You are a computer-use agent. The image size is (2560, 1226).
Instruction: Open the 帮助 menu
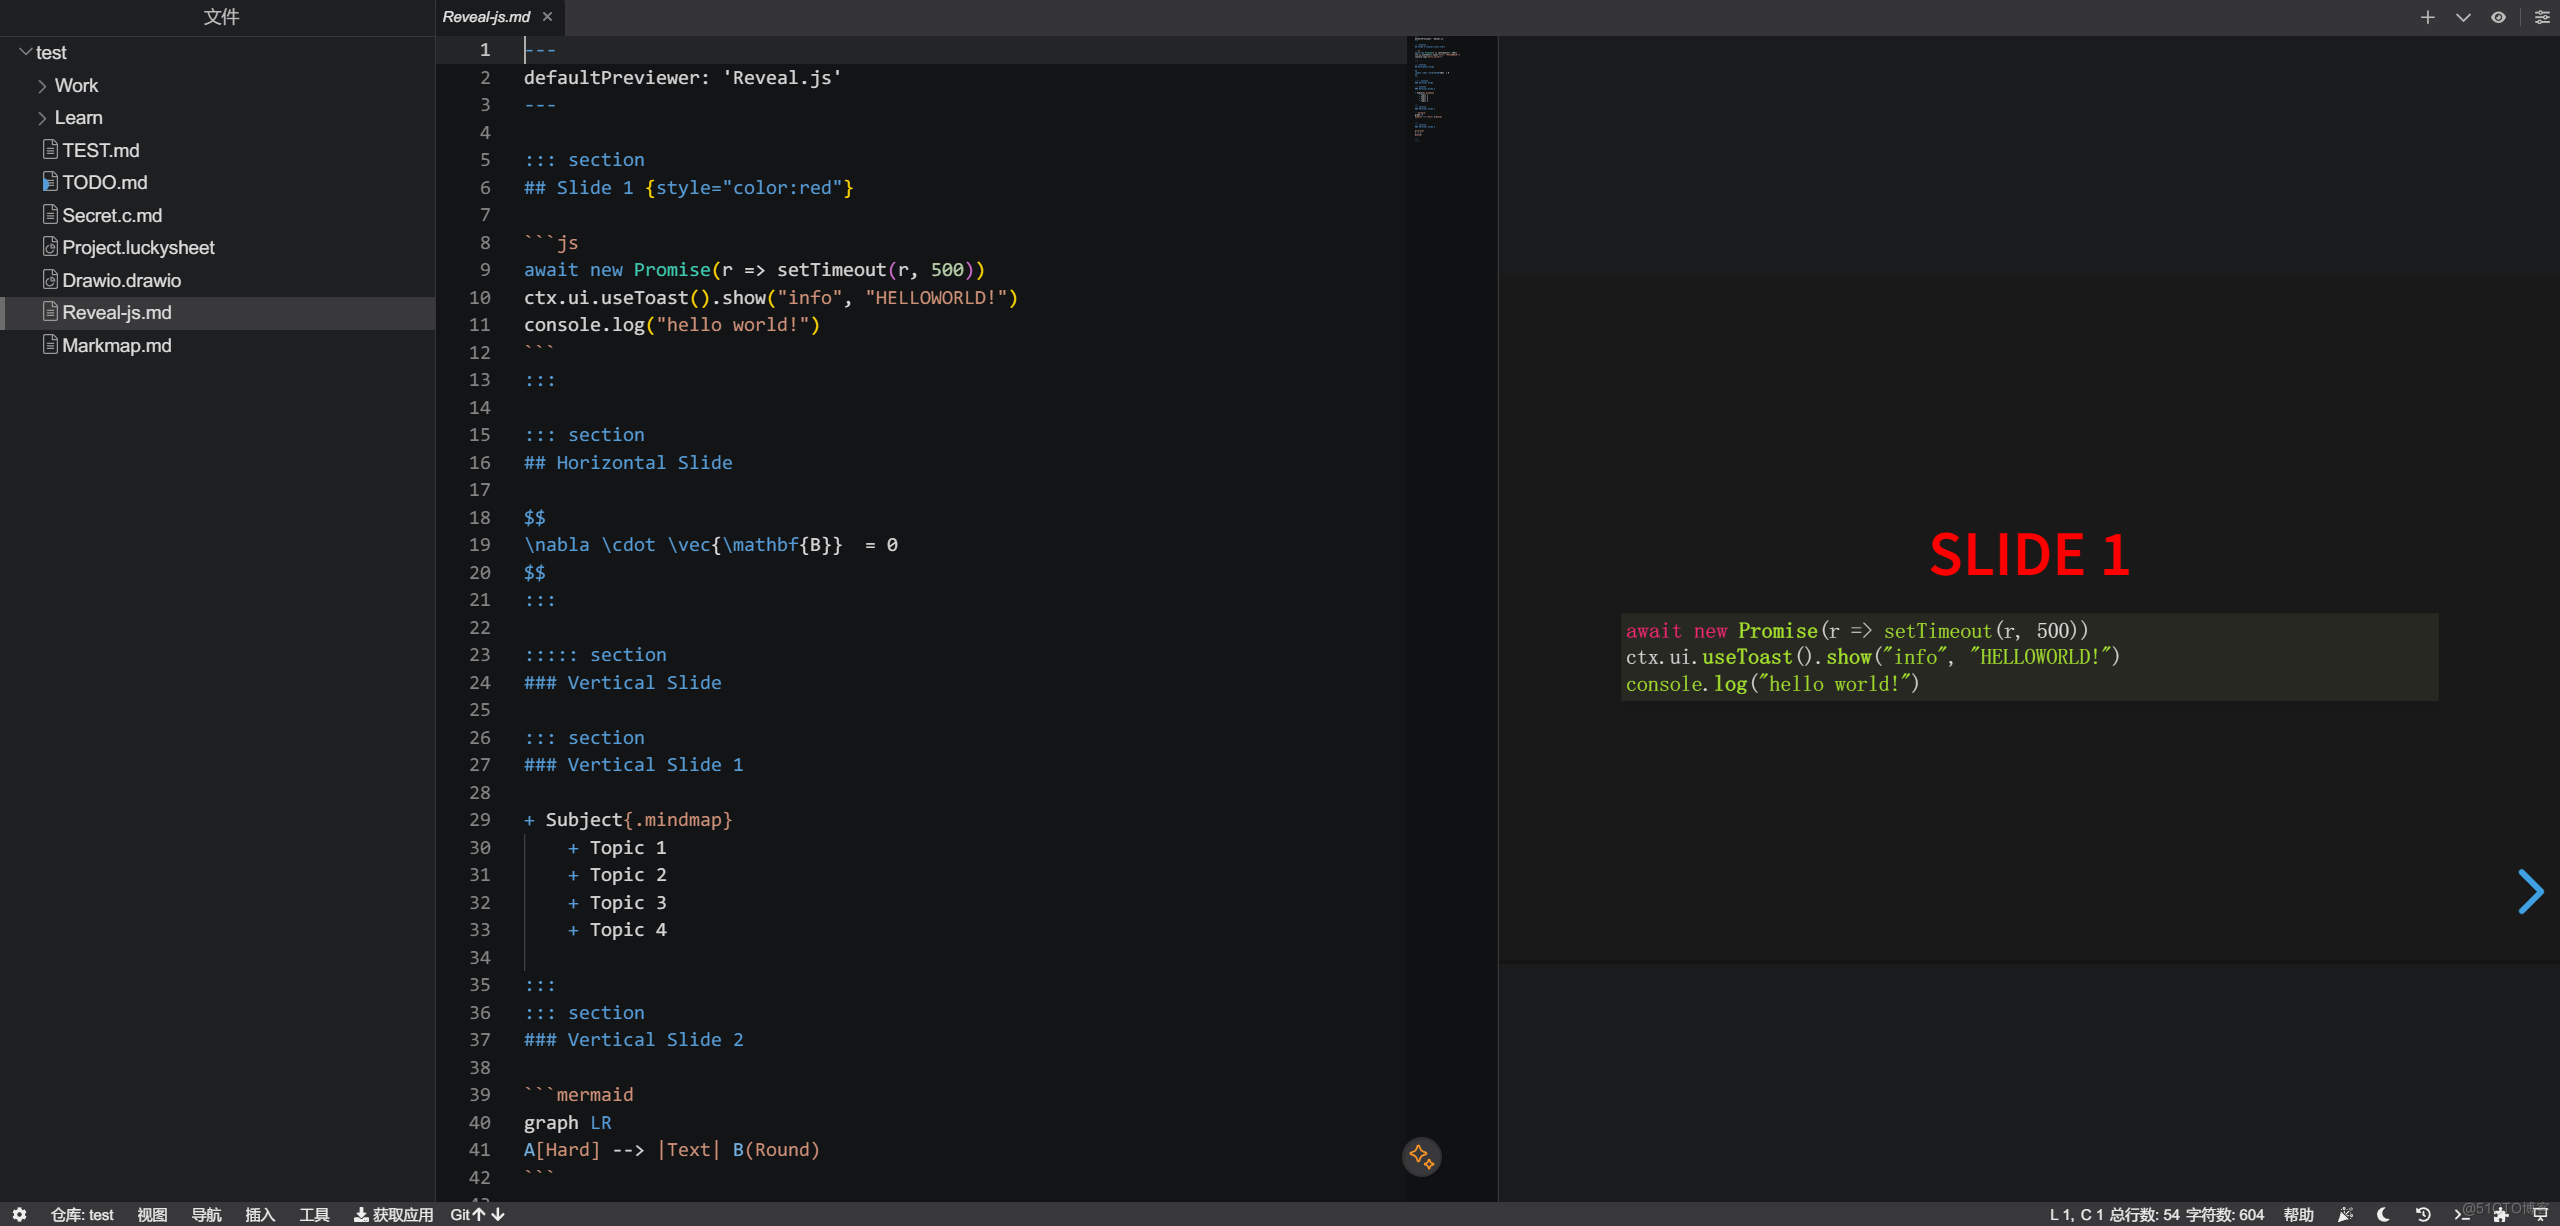2299,1214
